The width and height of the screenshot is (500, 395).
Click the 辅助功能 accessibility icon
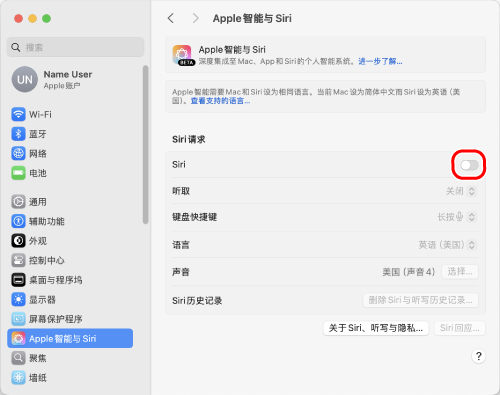[x=18, y=221]
